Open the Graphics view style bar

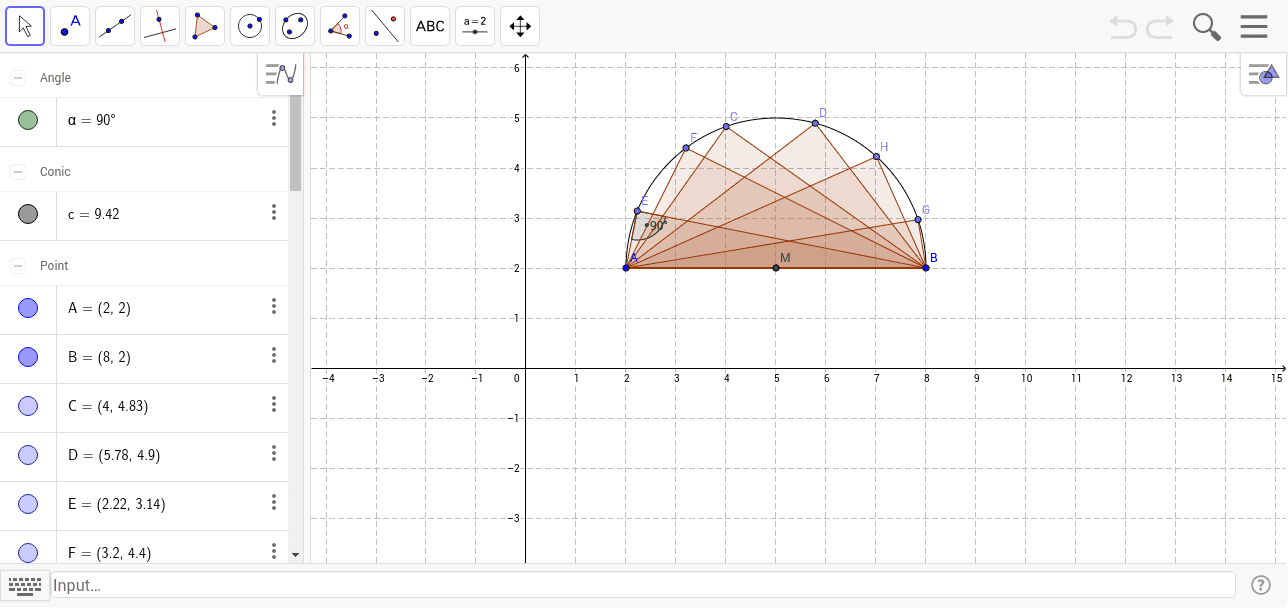coord(1263,74)
